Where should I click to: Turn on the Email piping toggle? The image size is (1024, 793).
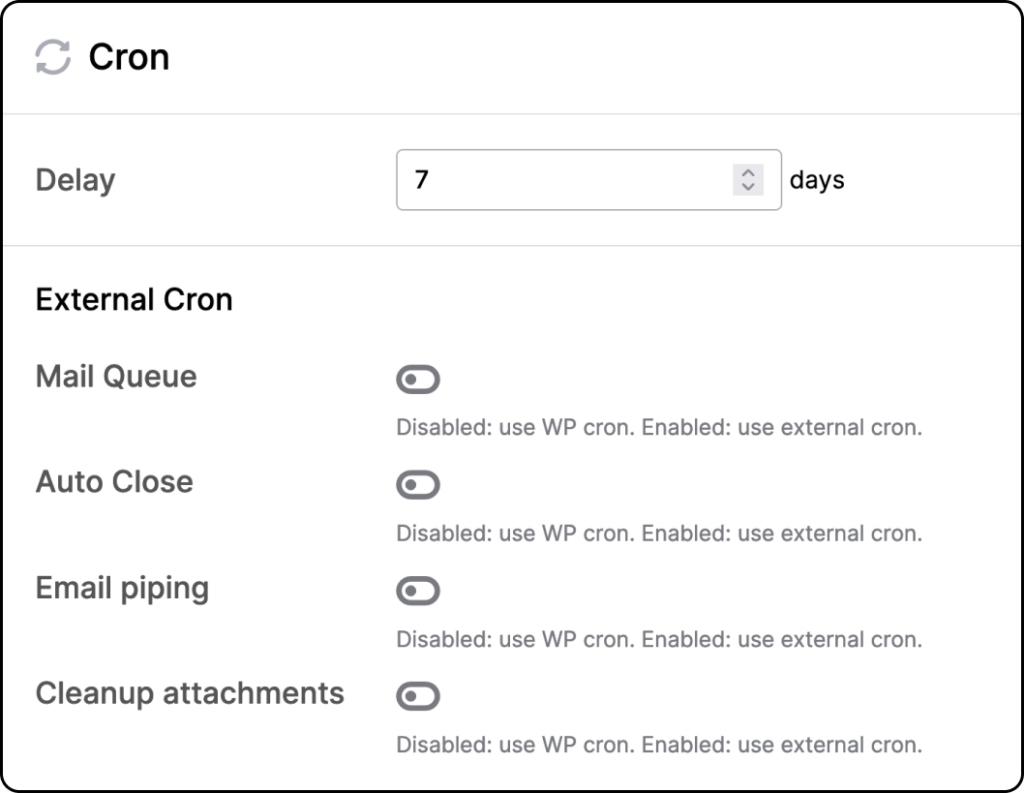(418, 591)
